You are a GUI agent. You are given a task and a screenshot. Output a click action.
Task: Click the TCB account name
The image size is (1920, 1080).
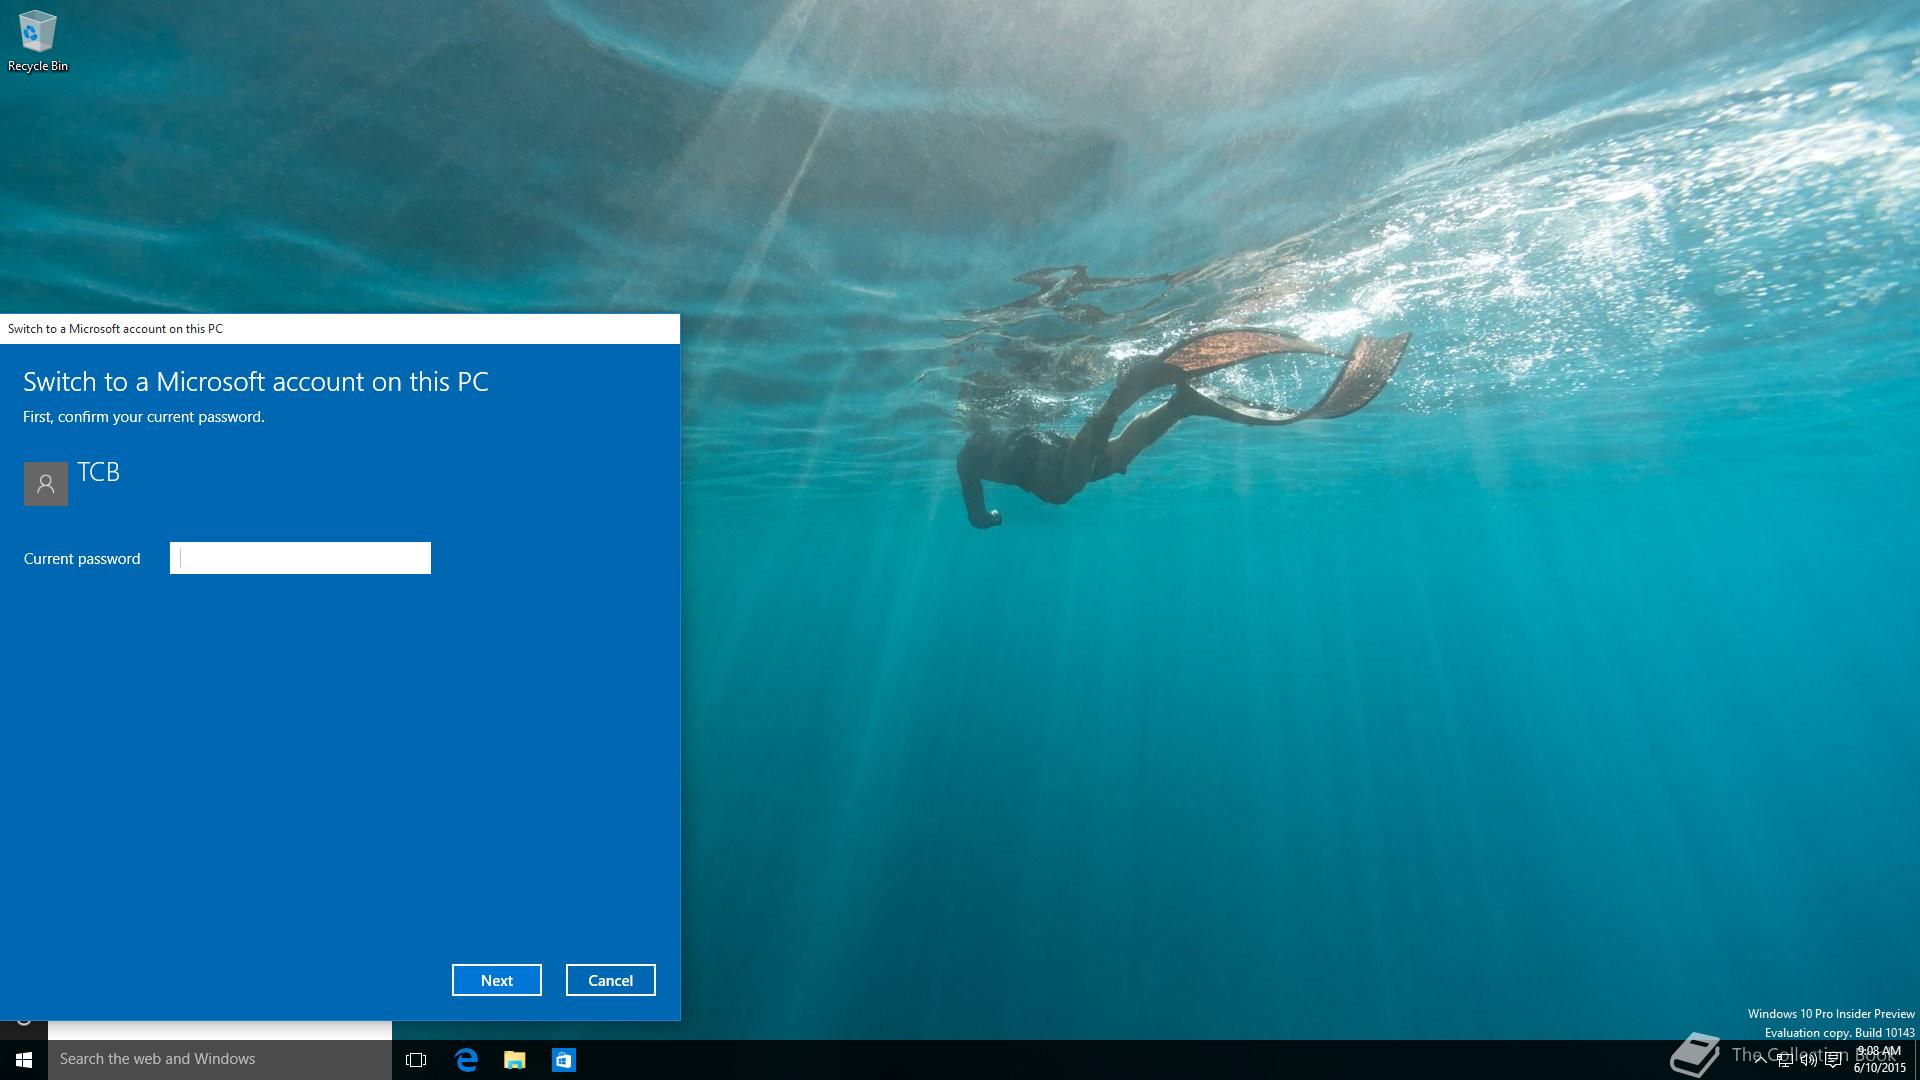(x=99, y=472)
